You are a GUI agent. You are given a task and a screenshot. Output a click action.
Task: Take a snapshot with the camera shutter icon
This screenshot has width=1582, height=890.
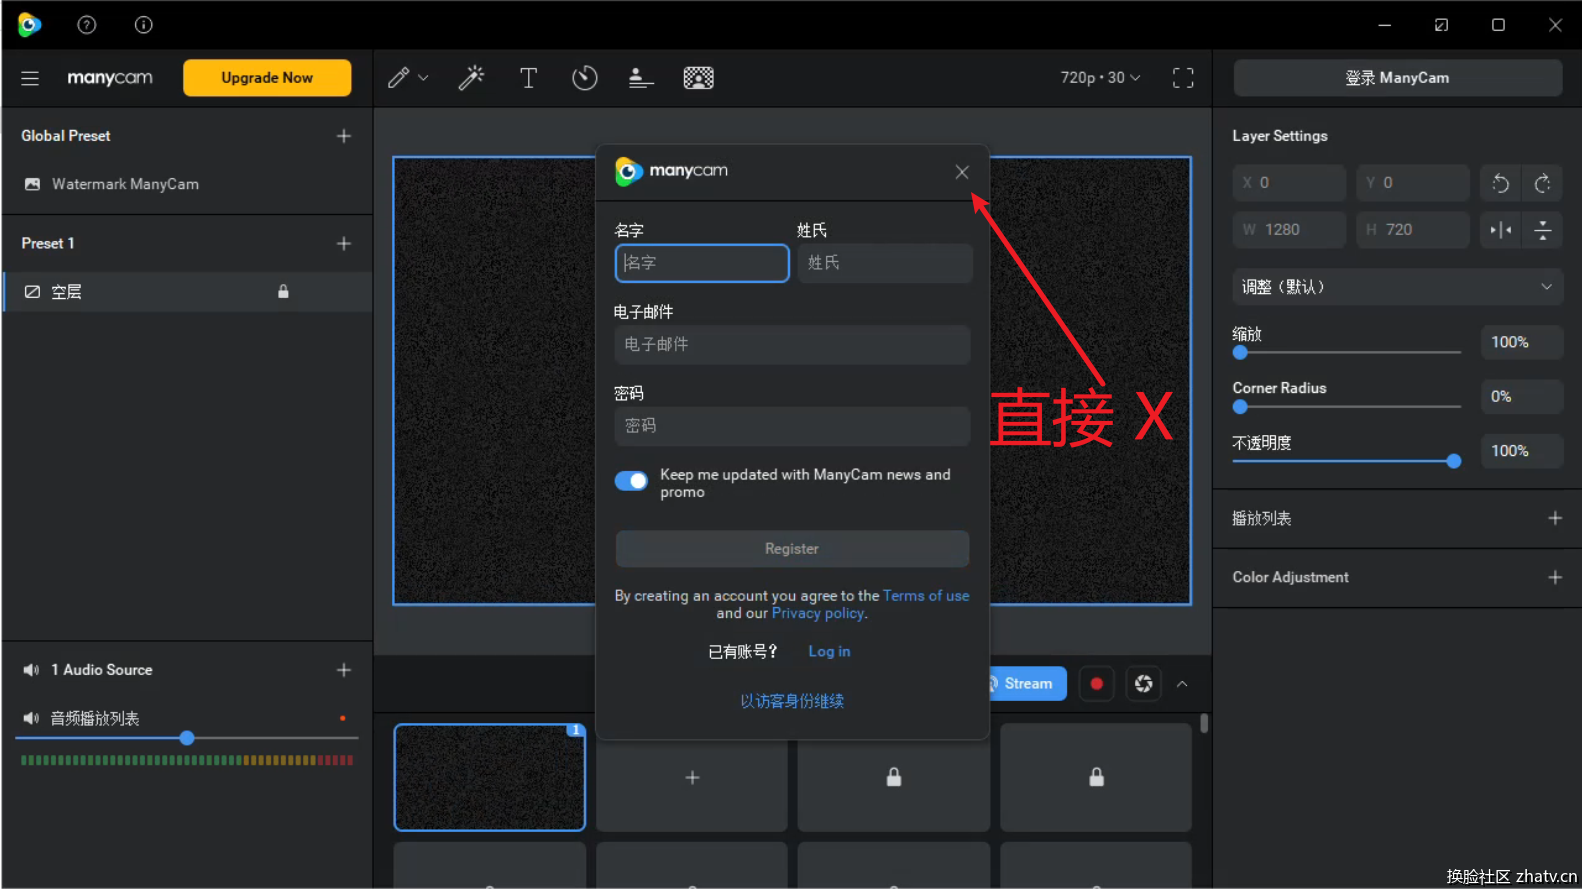(1144, 684)
